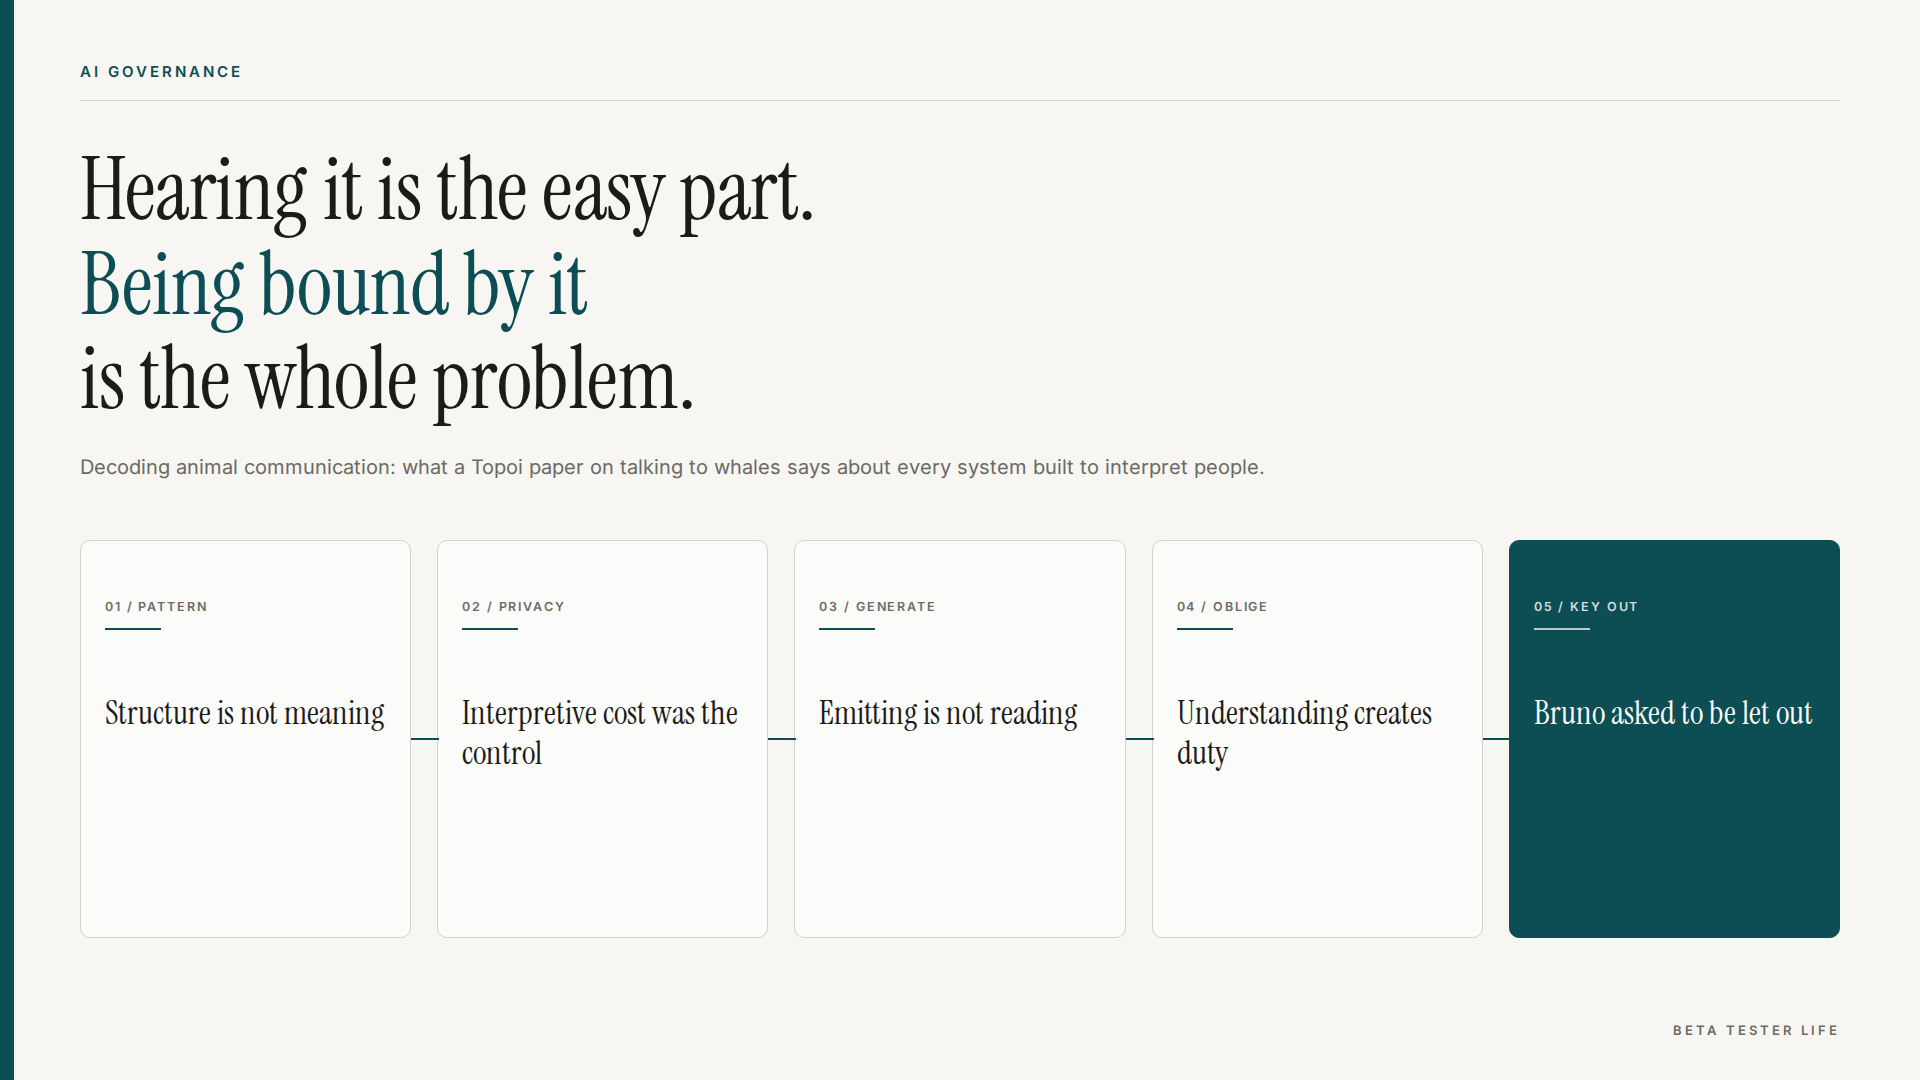Open the 'Structure is not meaning' card
Viewport: 1920px width, 1080px height.
click(245, 739)
